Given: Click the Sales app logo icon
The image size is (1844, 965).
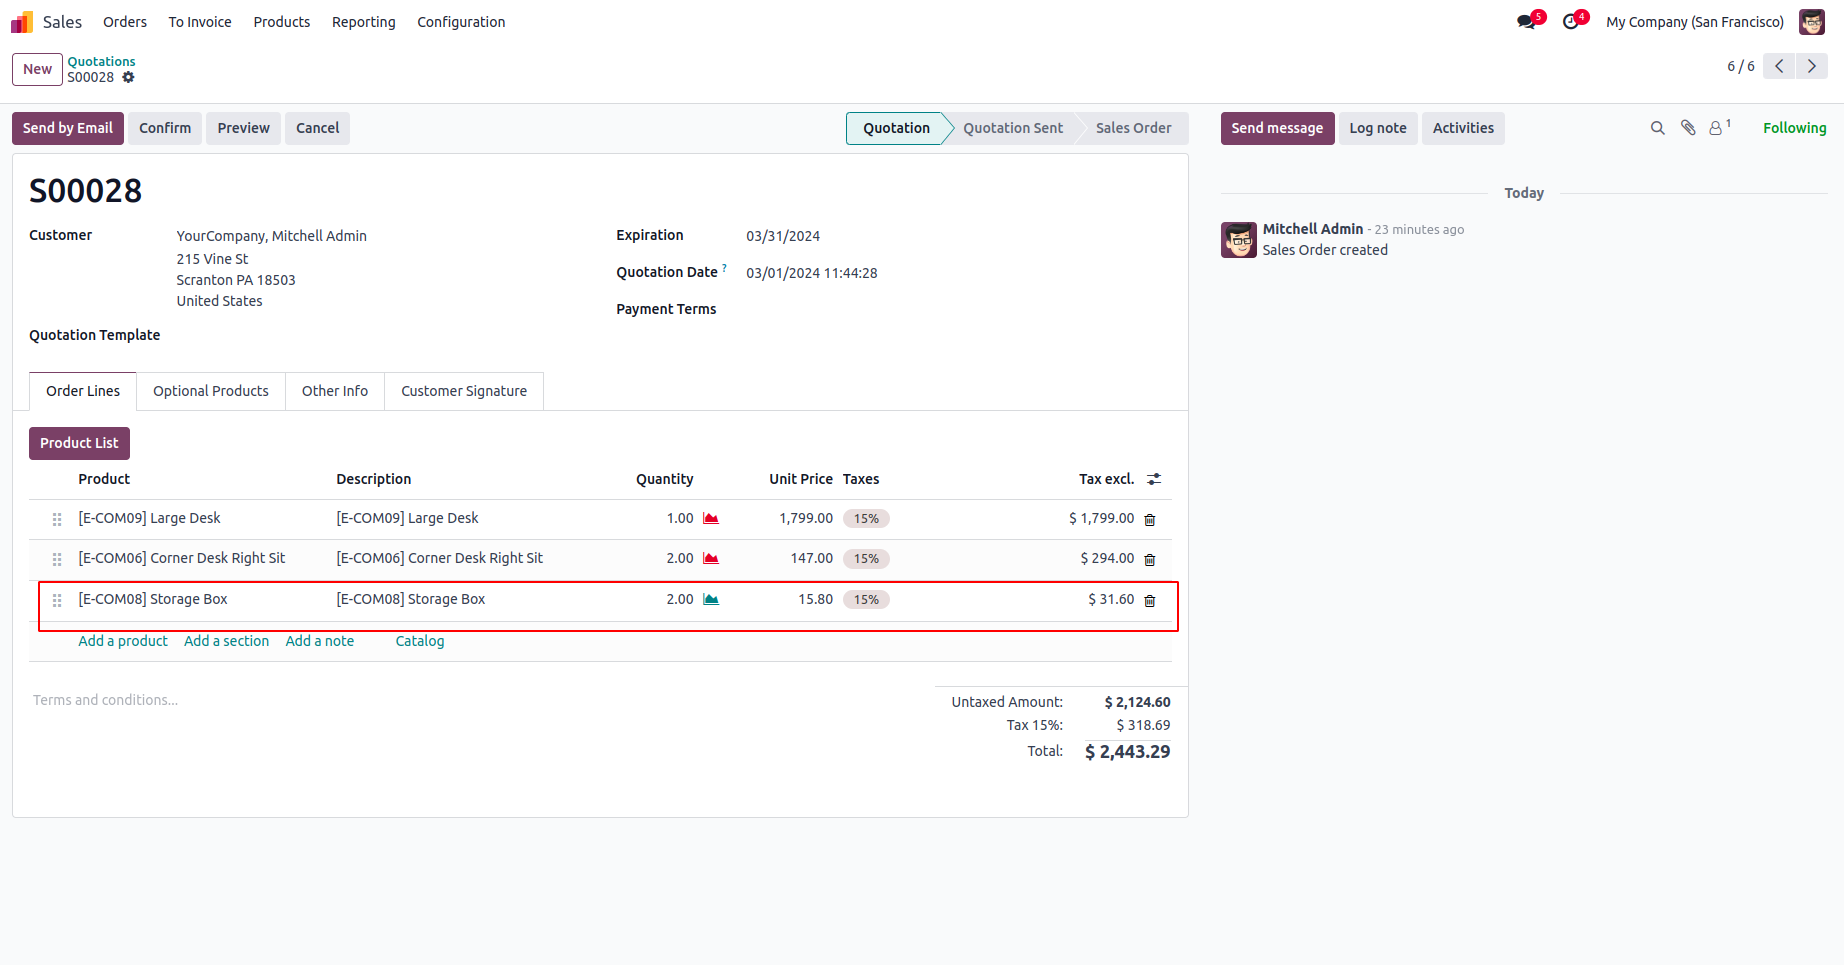Looking at the screenshot, I should [x=22, y=22].
